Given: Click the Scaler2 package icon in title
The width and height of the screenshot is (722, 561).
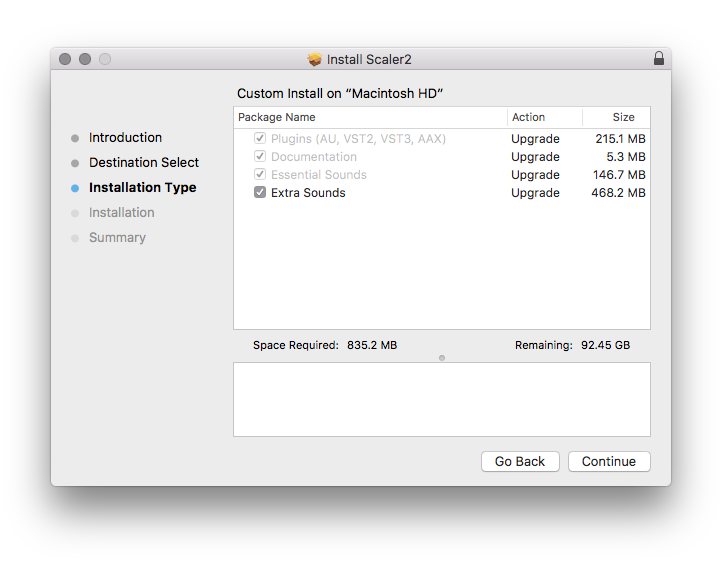Looking at the screenshot, I should (x=315, y=59).
